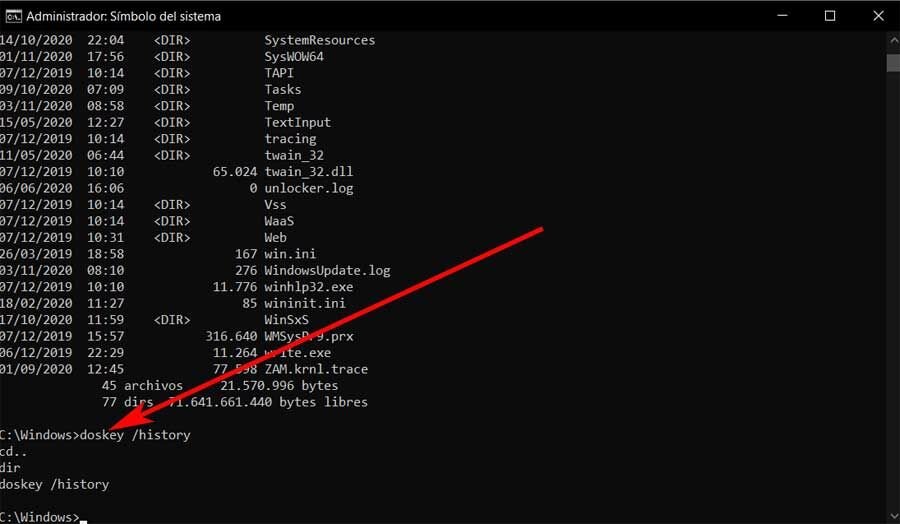Click the Vss directory entry

tap(276, 205)
